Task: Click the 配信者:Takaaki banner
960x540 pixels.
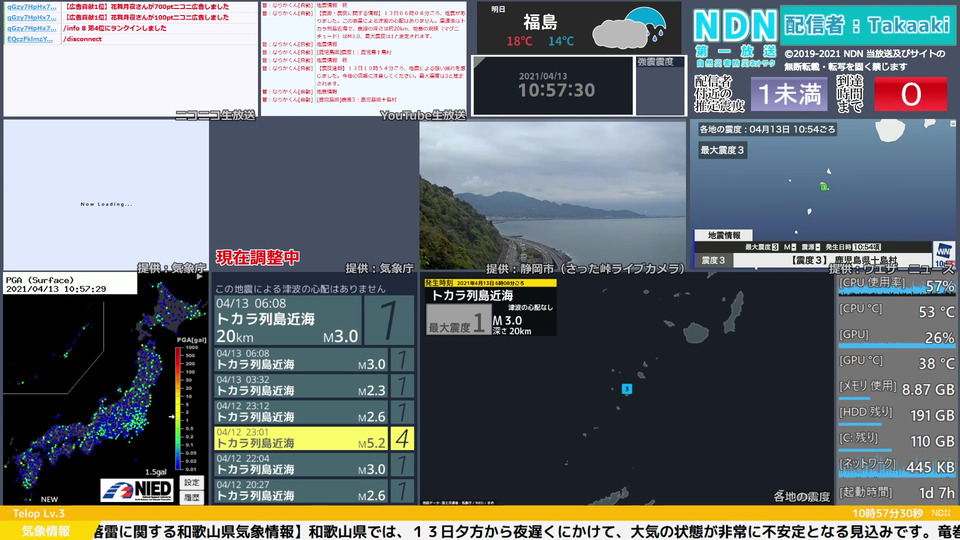Action: pyautogui.click(x=867, y=25)
